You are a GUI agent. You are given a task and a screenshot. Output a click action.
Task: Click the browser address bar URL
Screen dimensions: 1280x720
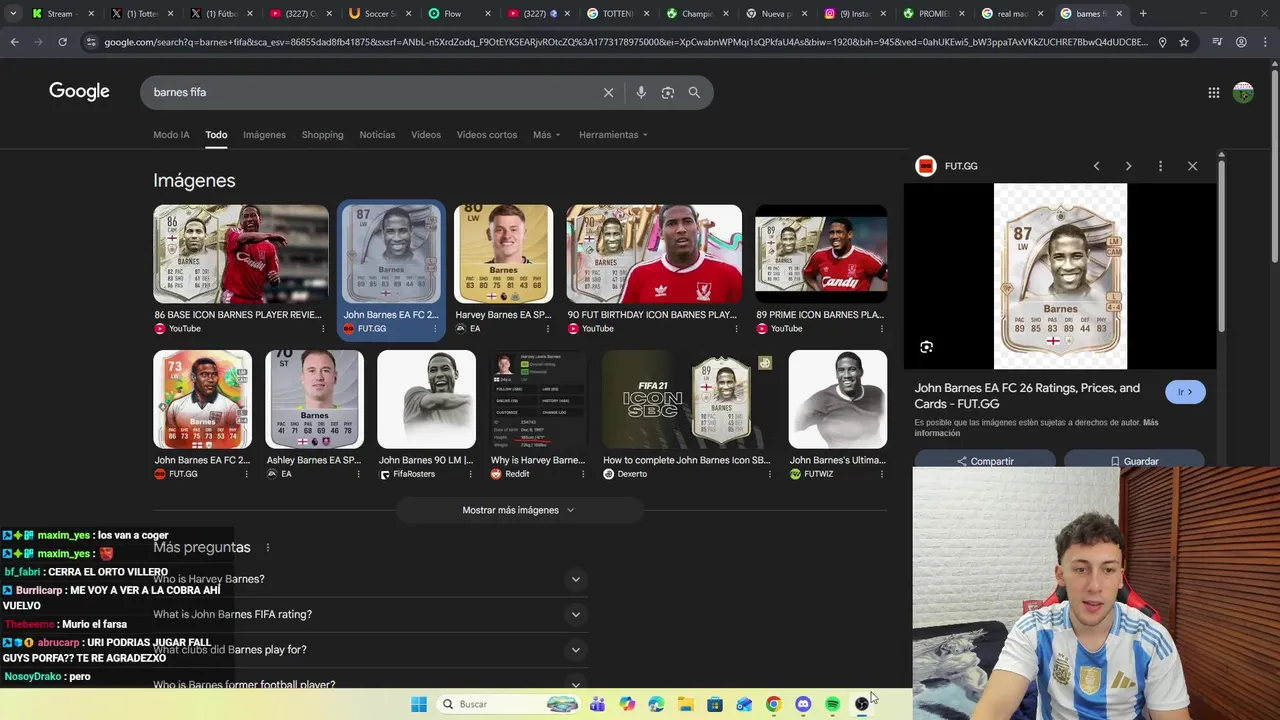tap(625, 42)
